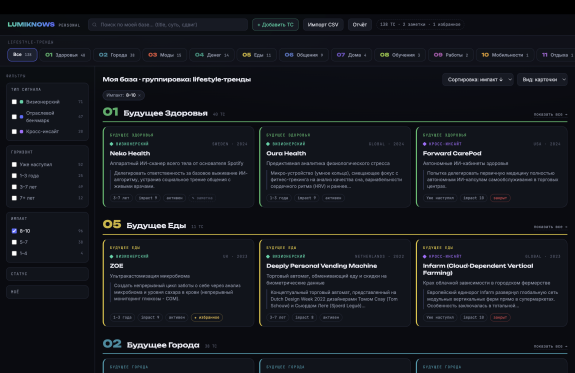Select the 05 Еды tab
The height and width of the screenshot is (373, 575).
[257, 55]
